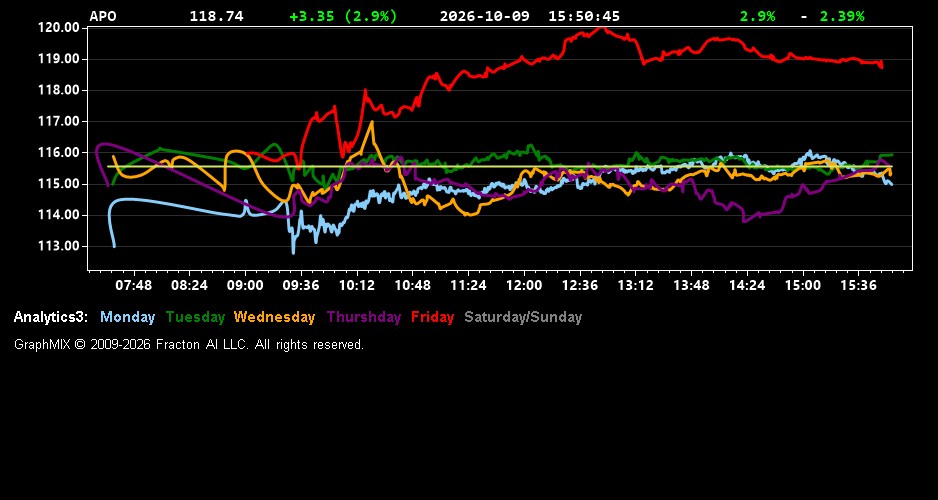The width and height of the screenshot is (938, 500).
Task: Click the 117.00 y-axis label
Action: (59, 121)
